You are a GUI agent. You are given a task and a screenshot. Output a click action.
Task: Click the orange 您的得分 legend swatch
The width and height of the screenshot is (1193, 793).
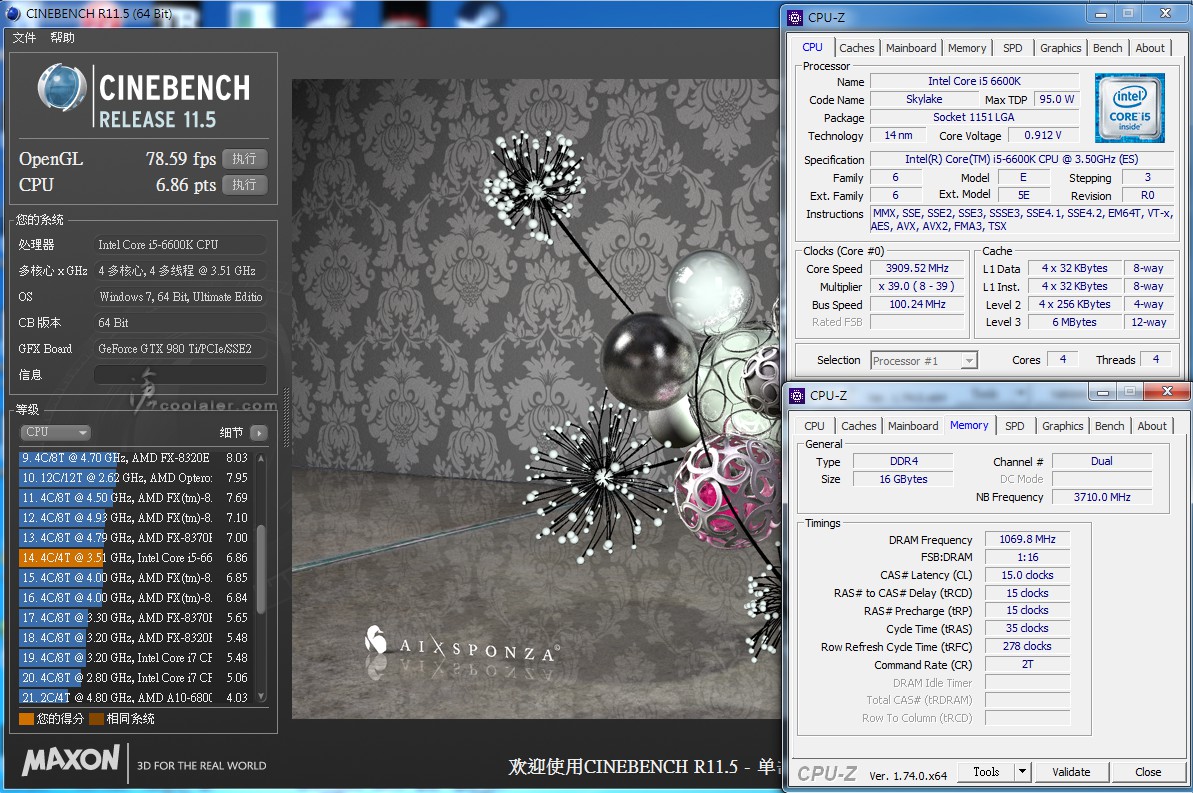pos(26,719)
